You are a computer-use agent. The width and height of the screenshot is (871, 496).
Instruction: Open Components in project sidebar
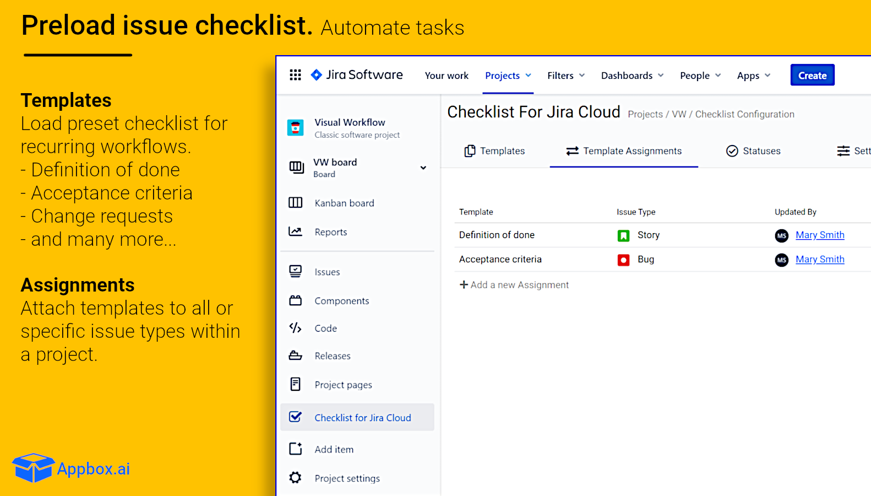[341, 301]
